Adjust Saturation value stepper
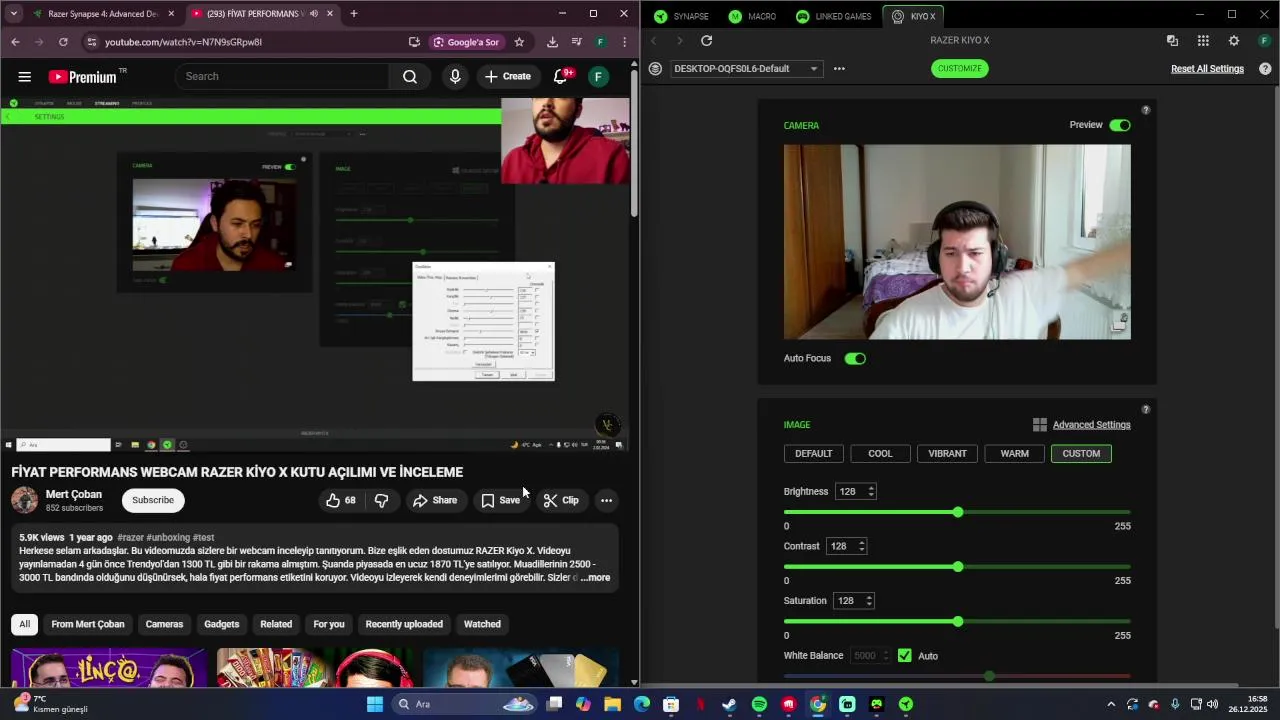This screenshot has width=1280, height=720. click(x=869, y=601)
